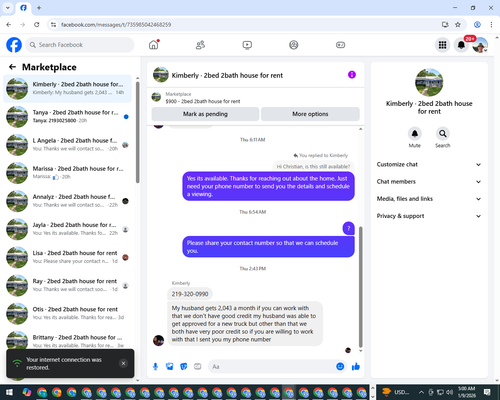Click the Search Facebook field
The image size is (500, 400).
tap(80, 45)
